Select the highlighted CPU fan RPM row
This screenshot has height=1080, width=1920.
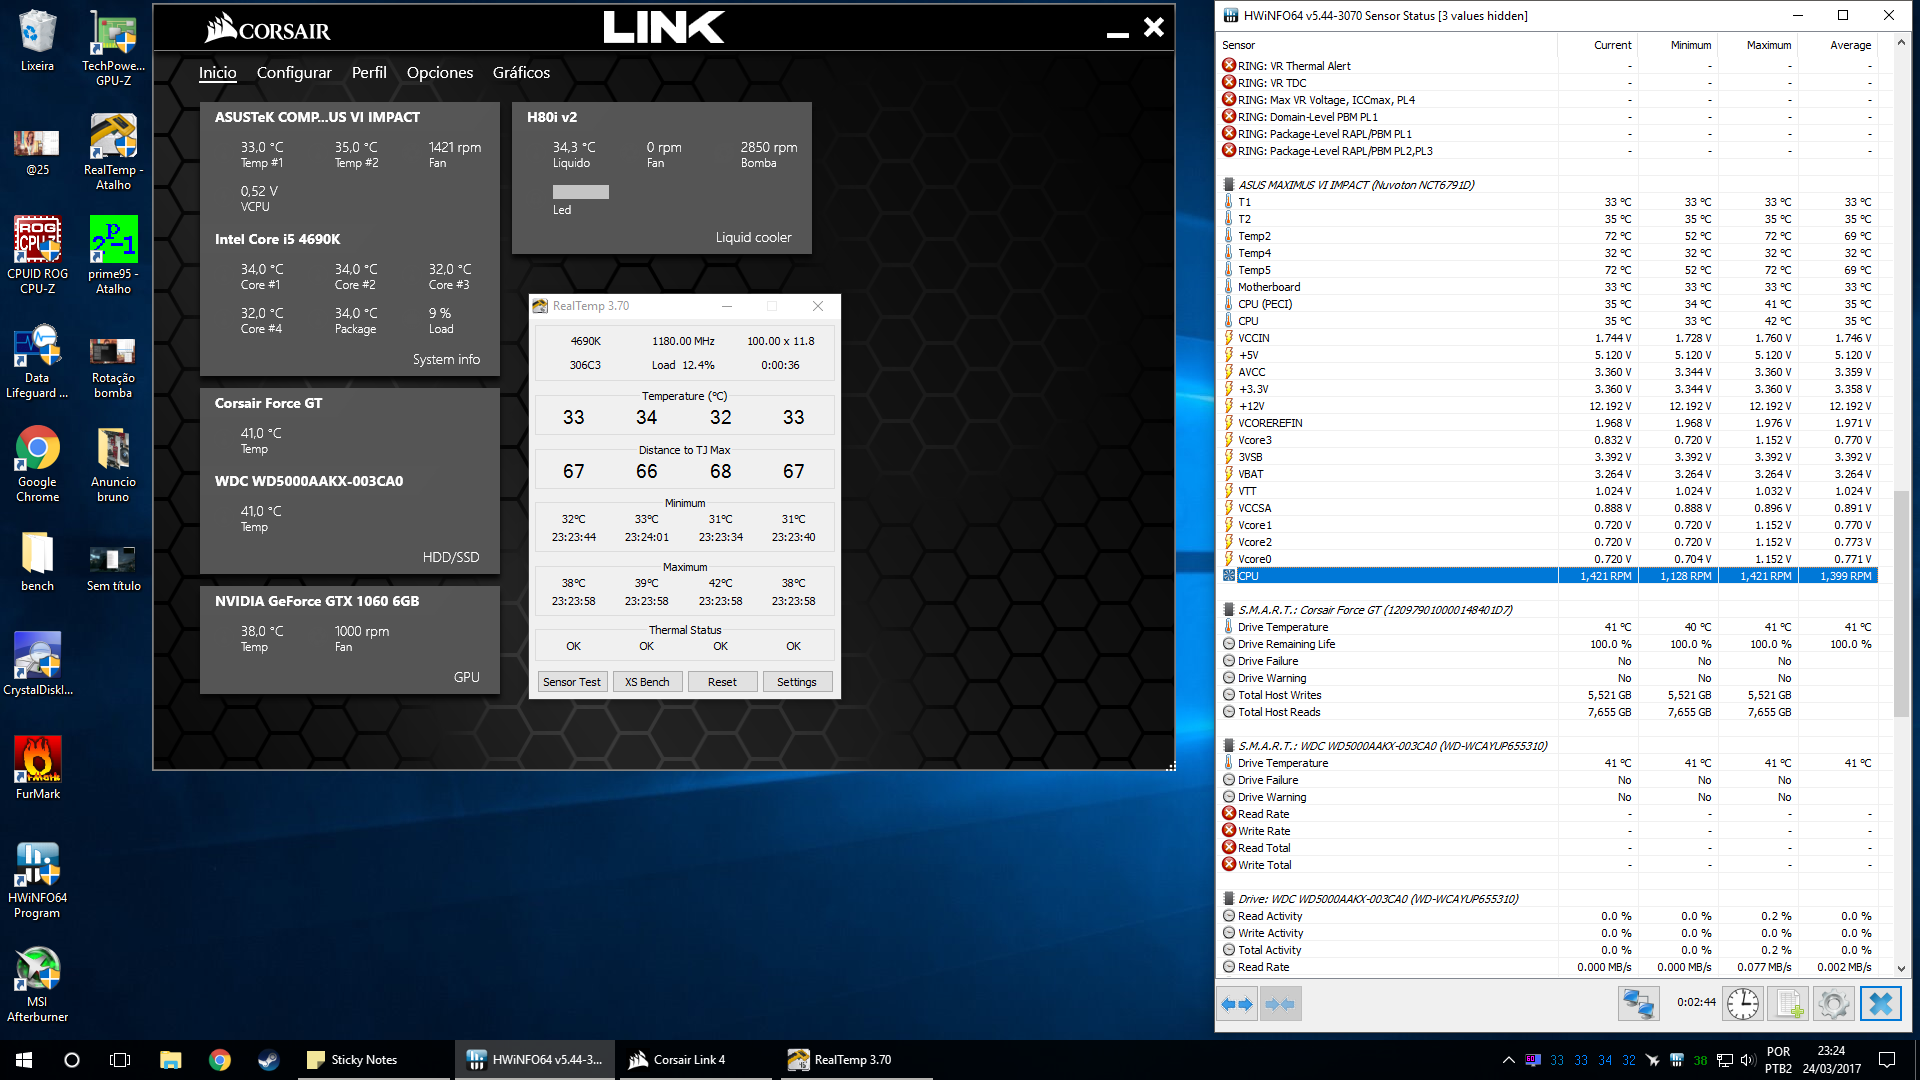click(x=1548, y=576)
